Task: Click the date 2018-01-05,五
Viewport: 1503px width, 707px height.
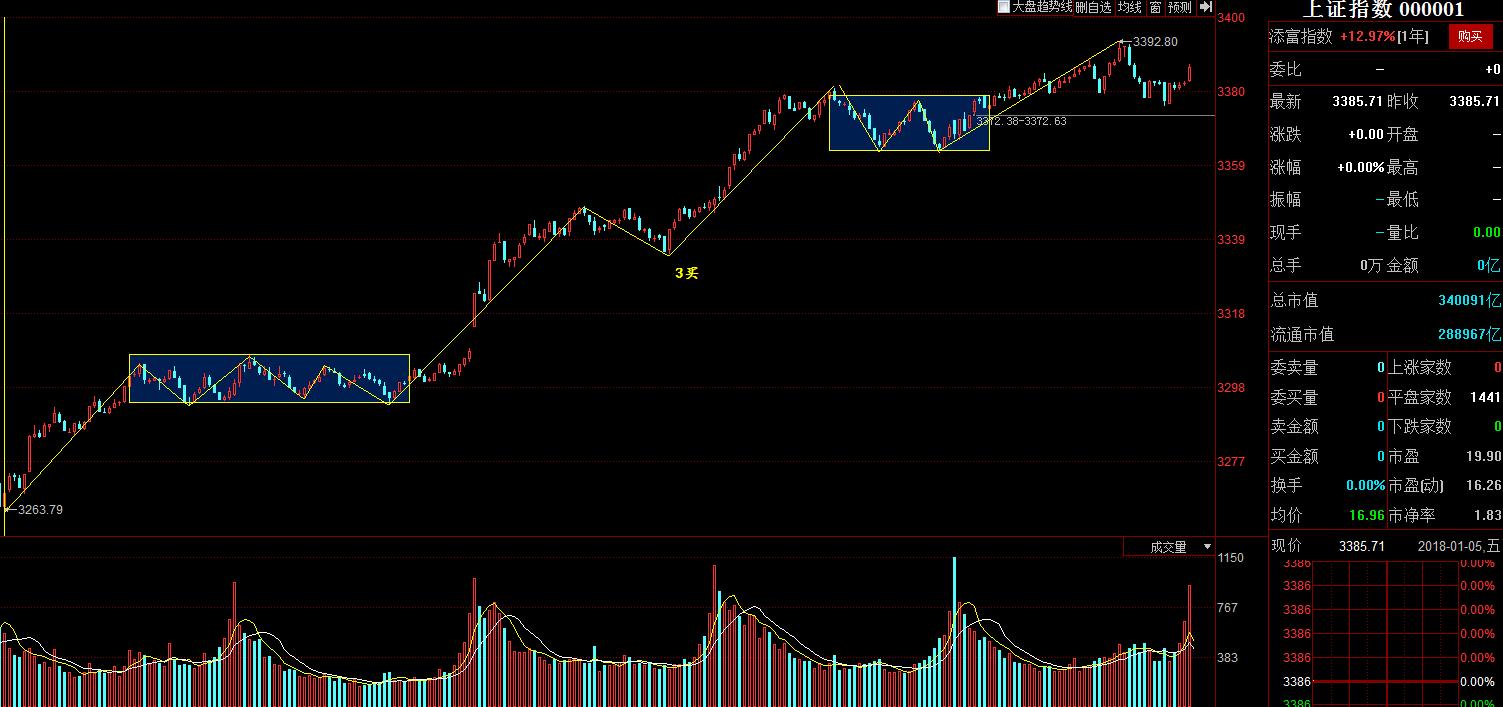Action: tap(1459, 546)
